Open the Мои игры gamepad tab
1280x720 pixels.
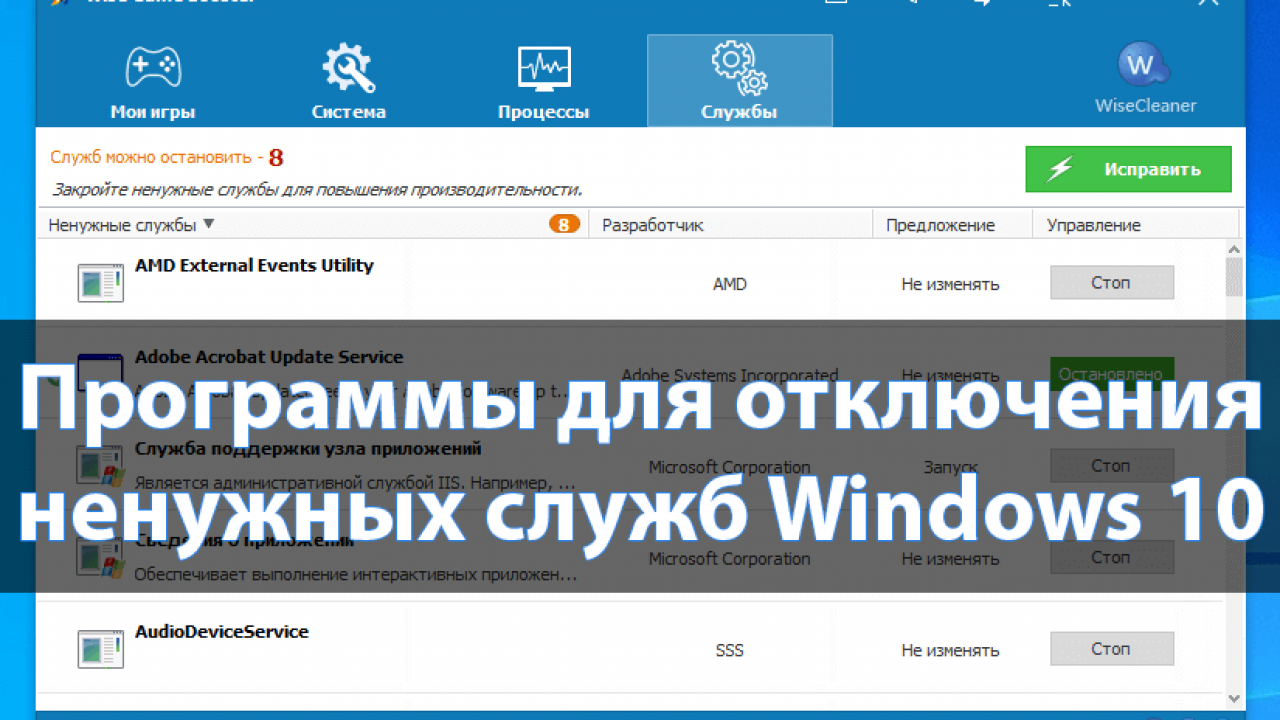pos(153,81)
